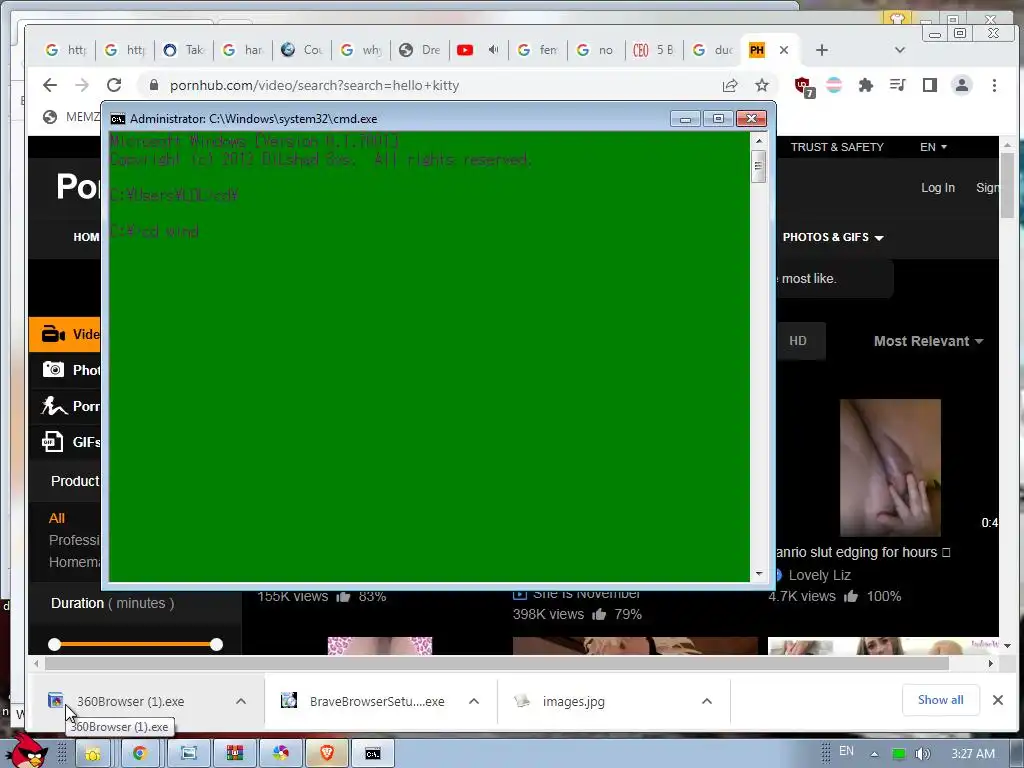Open the Most Relevant sort dropdown
1024x768 pixels.
coord(928,341)
